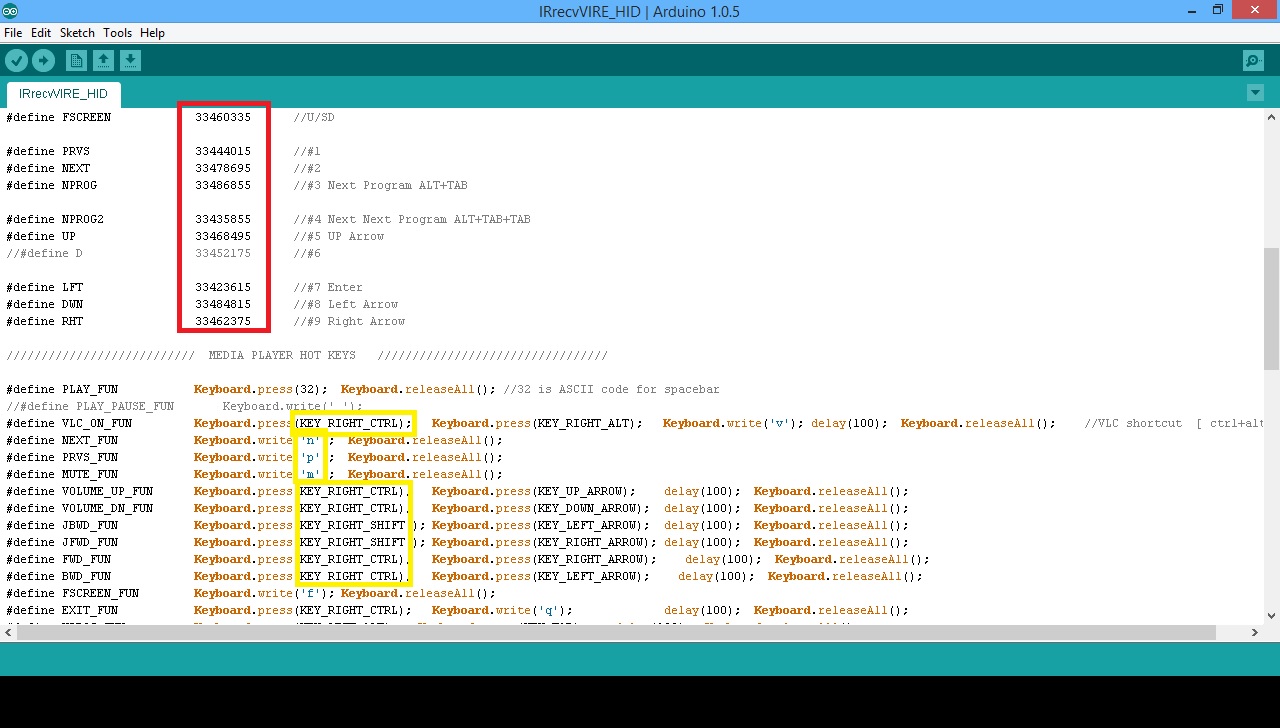Click the FSCREEN define line
The height and width of the screenshot is (728, 1280).
60,117
